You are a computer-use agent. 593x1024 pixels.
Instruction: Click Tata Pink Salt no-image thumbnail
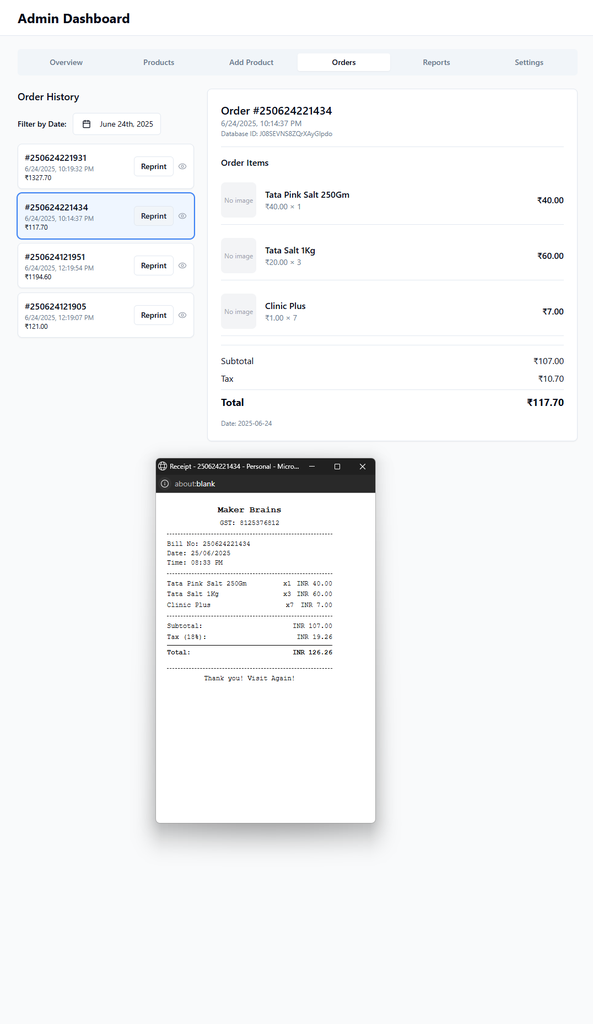pyautogui.click(x=238, y=200)
